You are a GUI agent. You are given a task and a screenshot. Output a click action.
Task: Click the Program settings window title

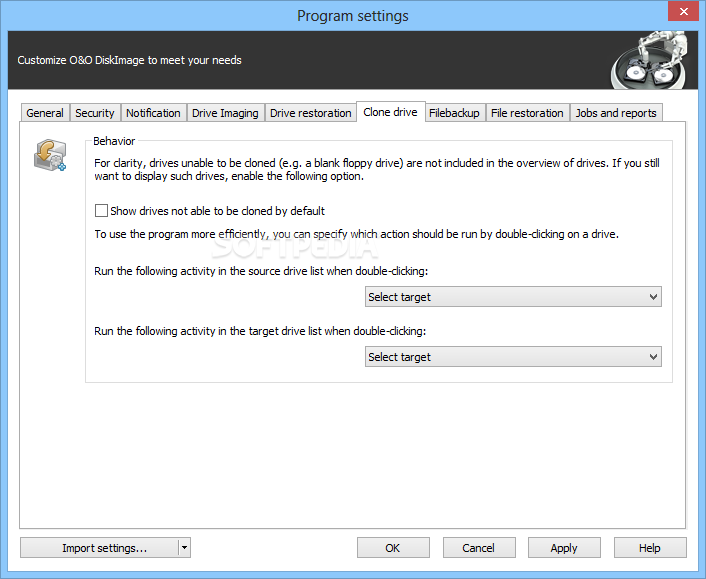pyautogui.click(x=353, y=16)
